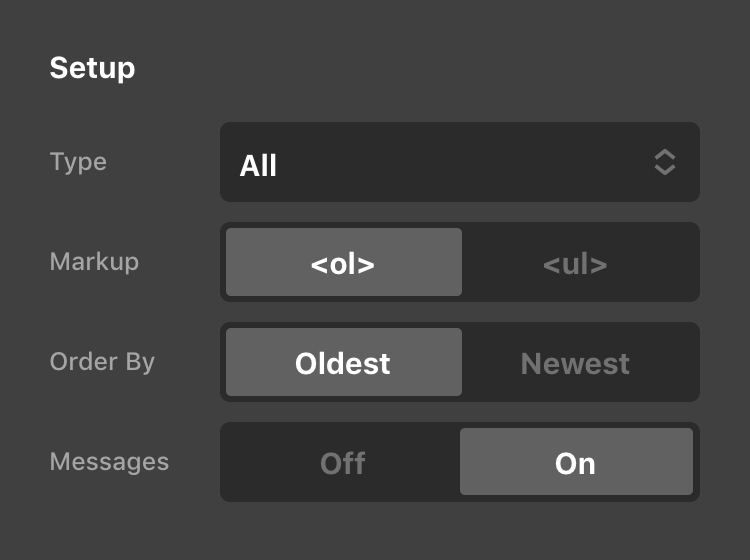Select the <ul> markup option
The image size is (750, 560).
tap(575, 263)
